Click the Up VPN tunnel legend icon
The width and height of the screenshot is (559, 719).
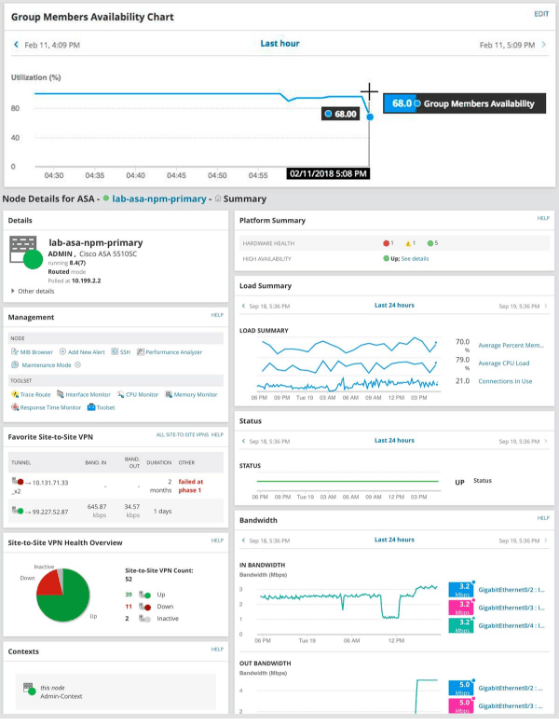click(x=145, y=595)
